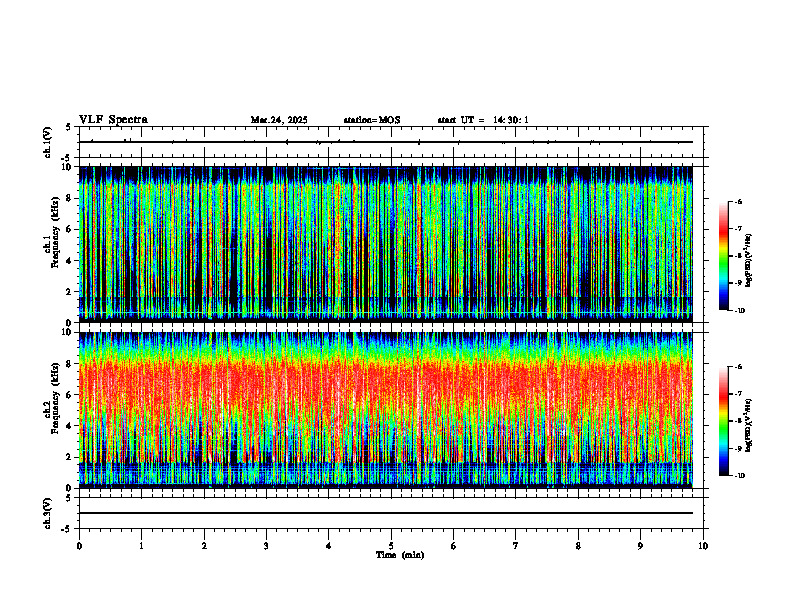Click the "ch.3(V)" axis label

coord(48,513)
